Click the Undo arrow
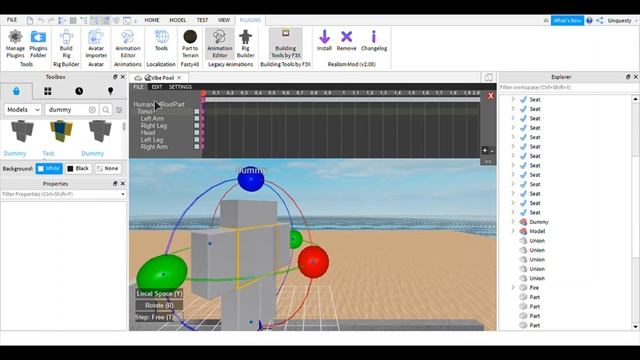The image size is (640, 360). [x=40, y=20]
